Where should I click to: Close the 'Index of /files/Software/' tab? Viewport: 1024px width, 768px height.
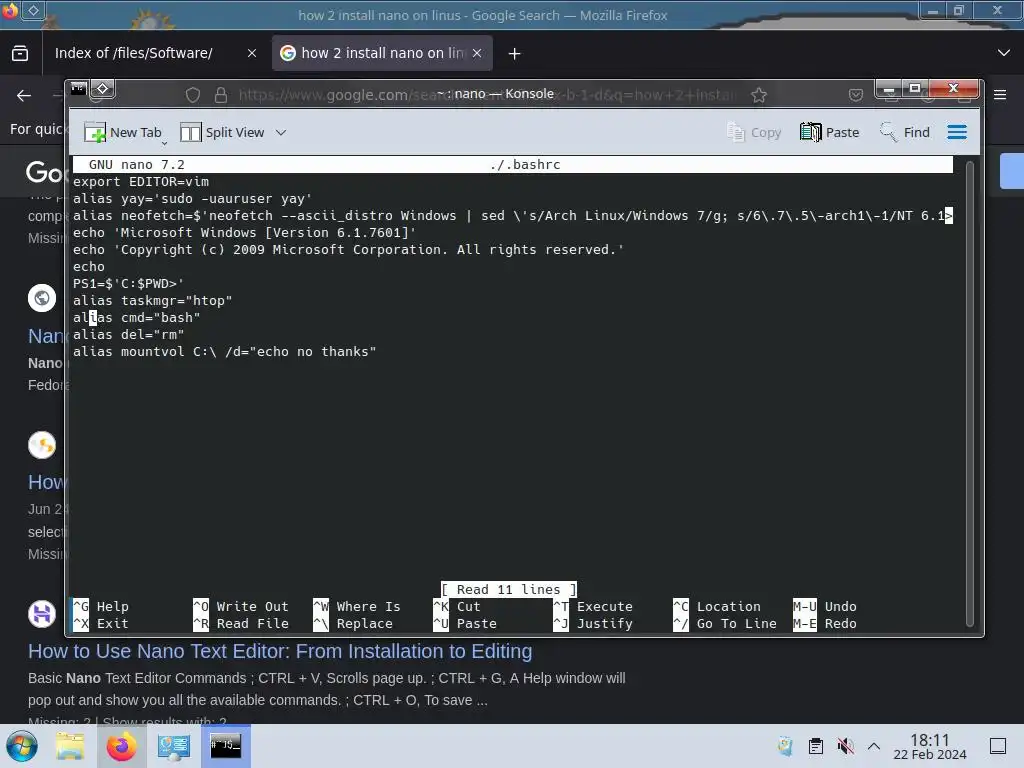coord(252,54)
